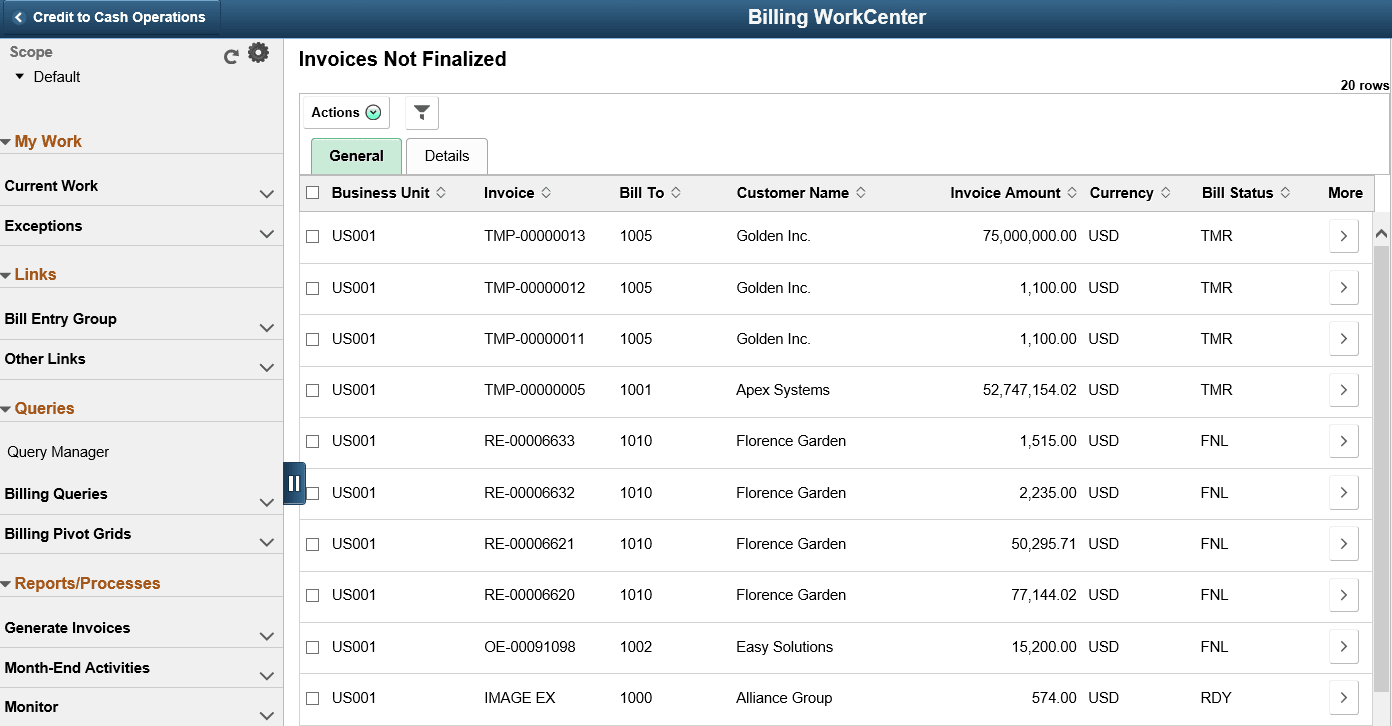
Task: Open the filter funnel icon
Action: [421, 112]
